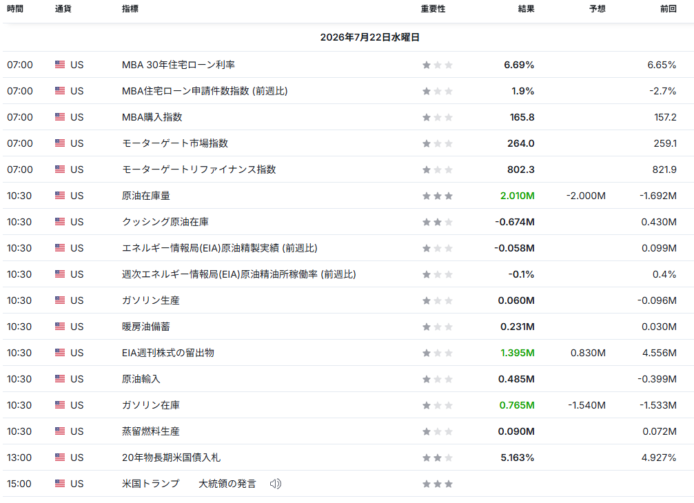Click the US flag in MBA 30年住宅ローン利率 row

[60, 65]
